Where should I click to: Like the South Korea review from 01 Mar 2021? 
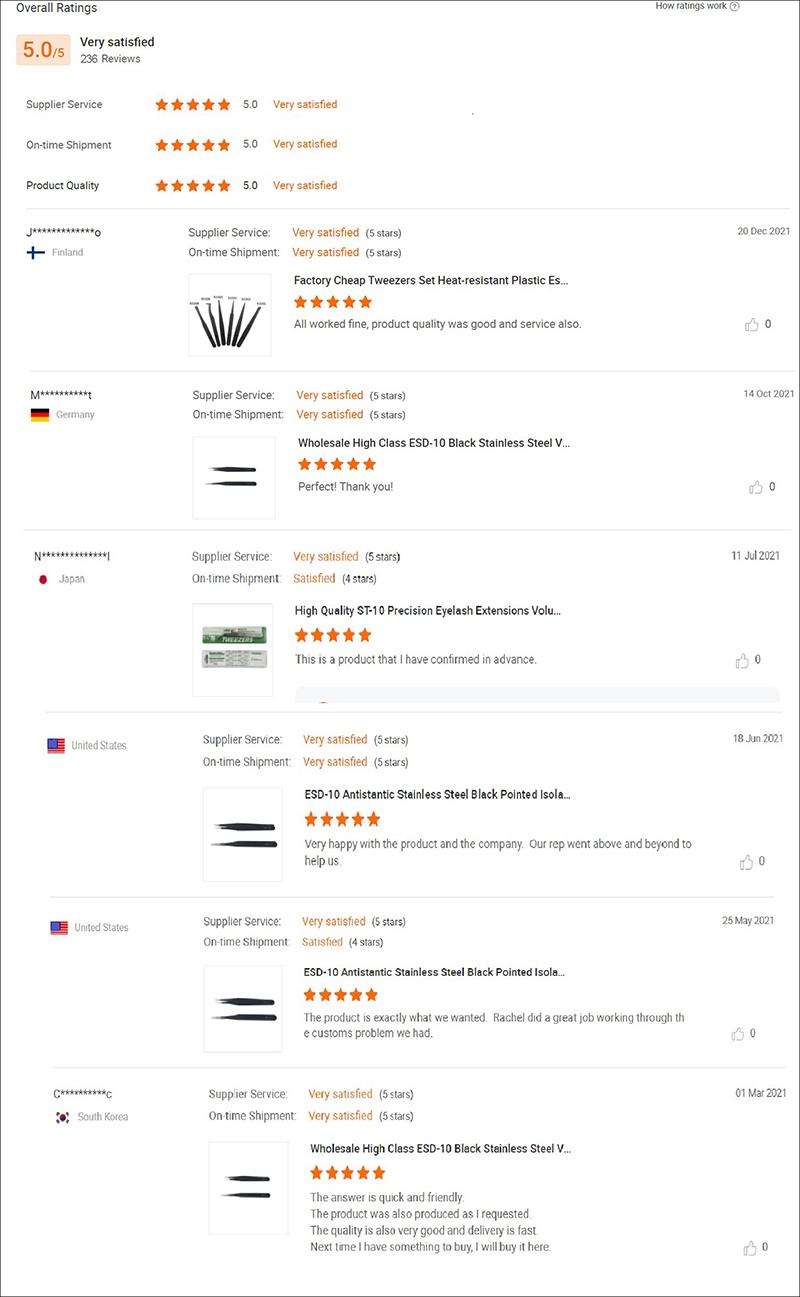(x=750, y=1247)
